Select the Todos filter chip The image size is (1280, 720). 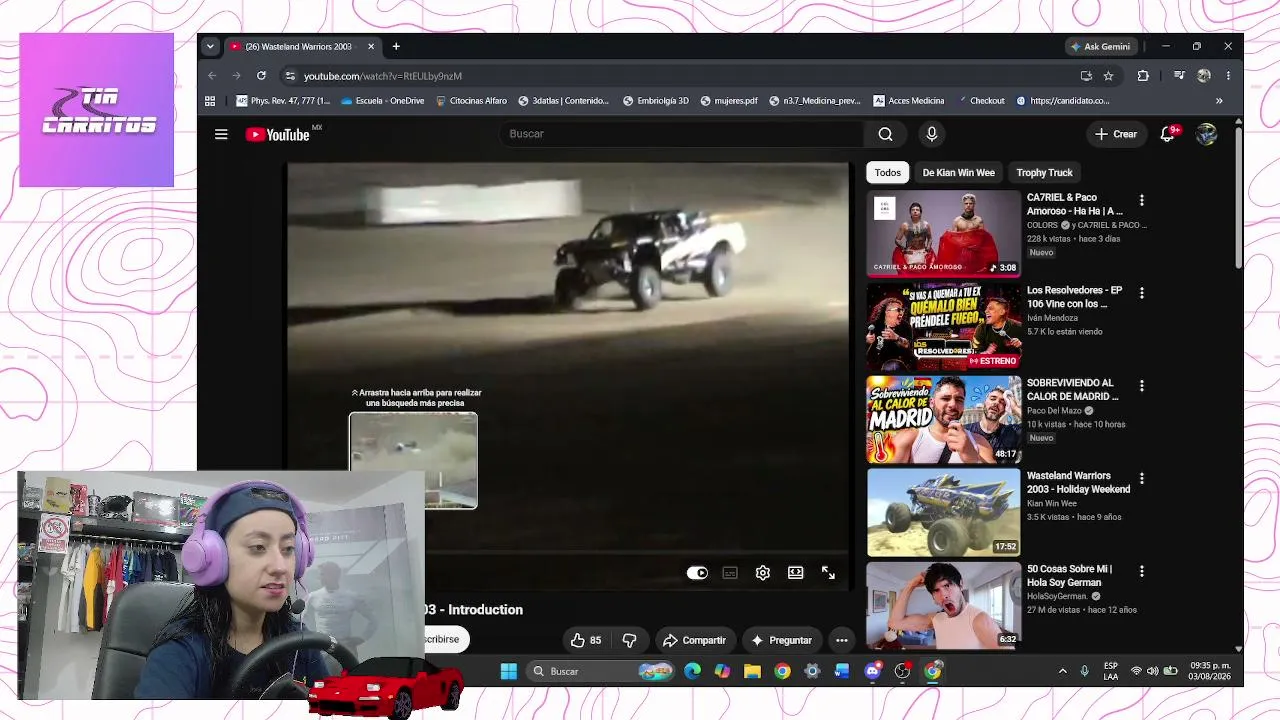pos(888,173)
